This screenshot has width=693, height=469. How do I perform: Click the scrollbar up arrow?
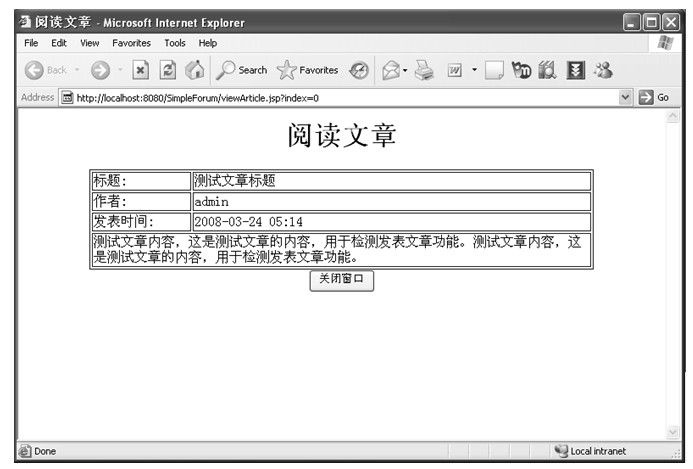coord(673,117)
